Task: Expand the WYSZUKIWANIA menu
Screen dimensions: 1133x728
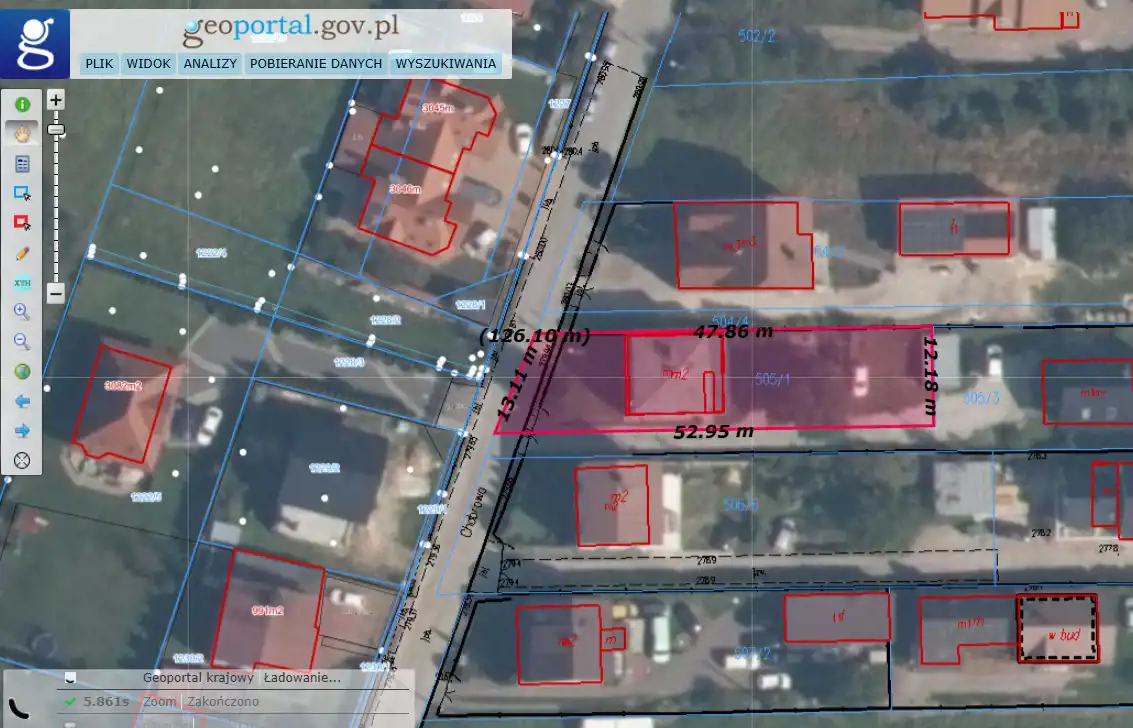Action: (x=445, y=64)
